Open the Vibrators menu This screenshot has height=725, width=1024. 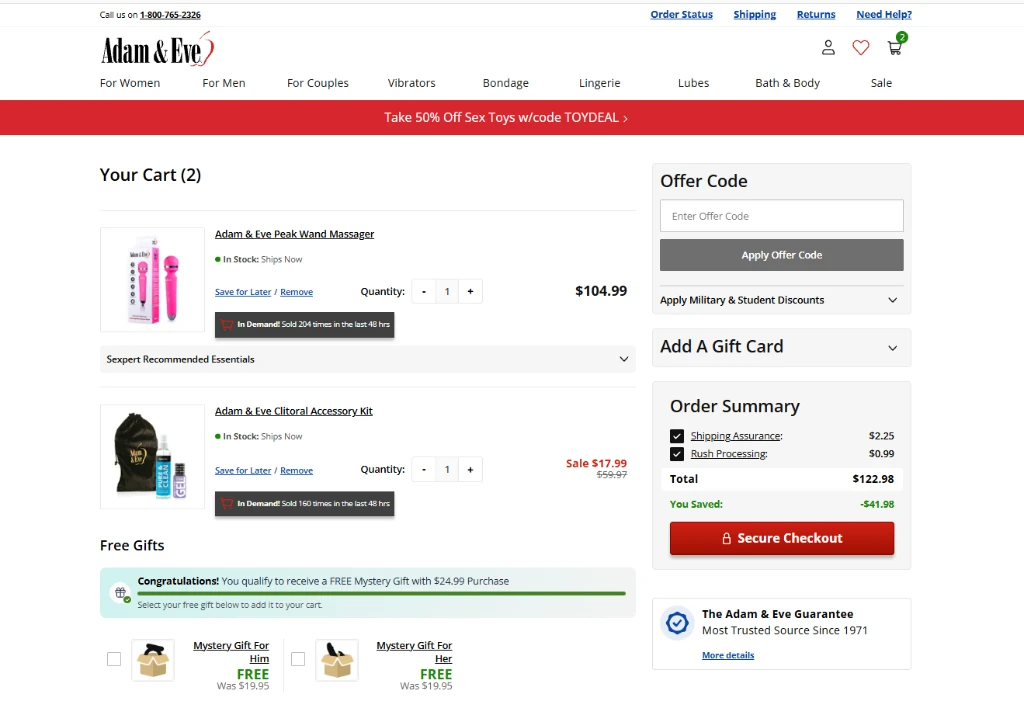coord(411,83)
